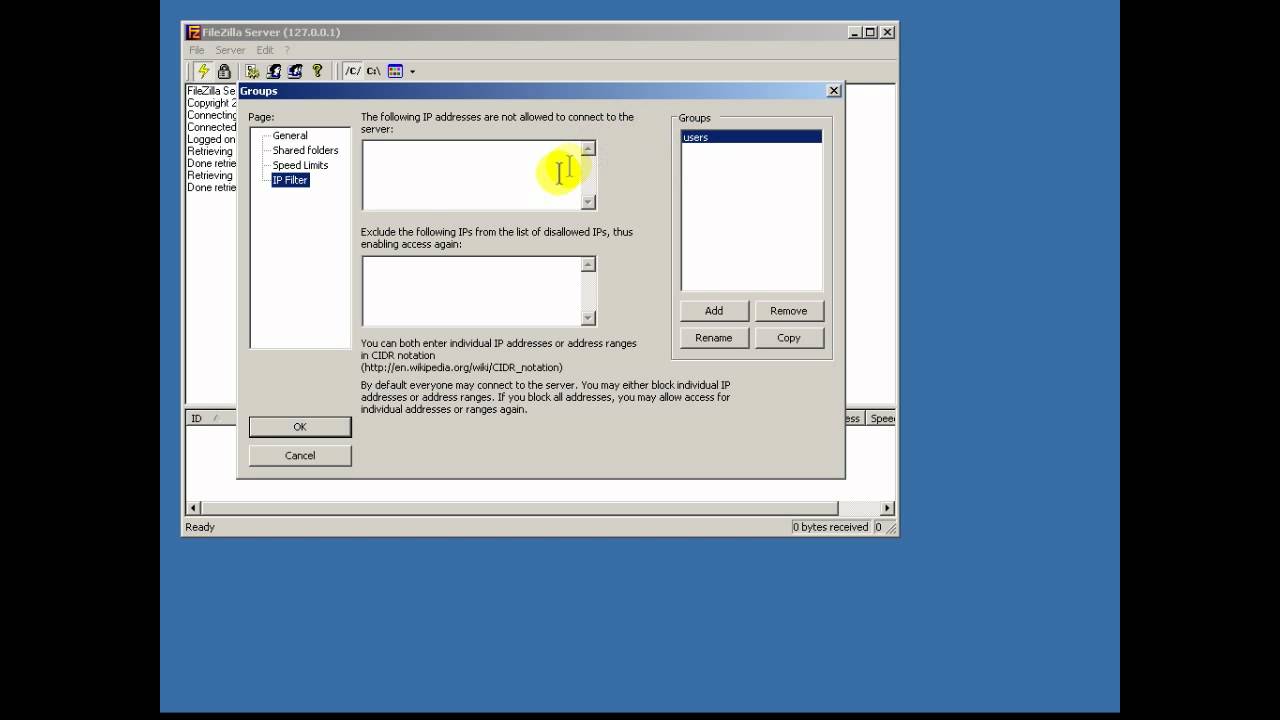
Task: Open the dropdown arrow beside the grid icon
Action: [412, 71]
